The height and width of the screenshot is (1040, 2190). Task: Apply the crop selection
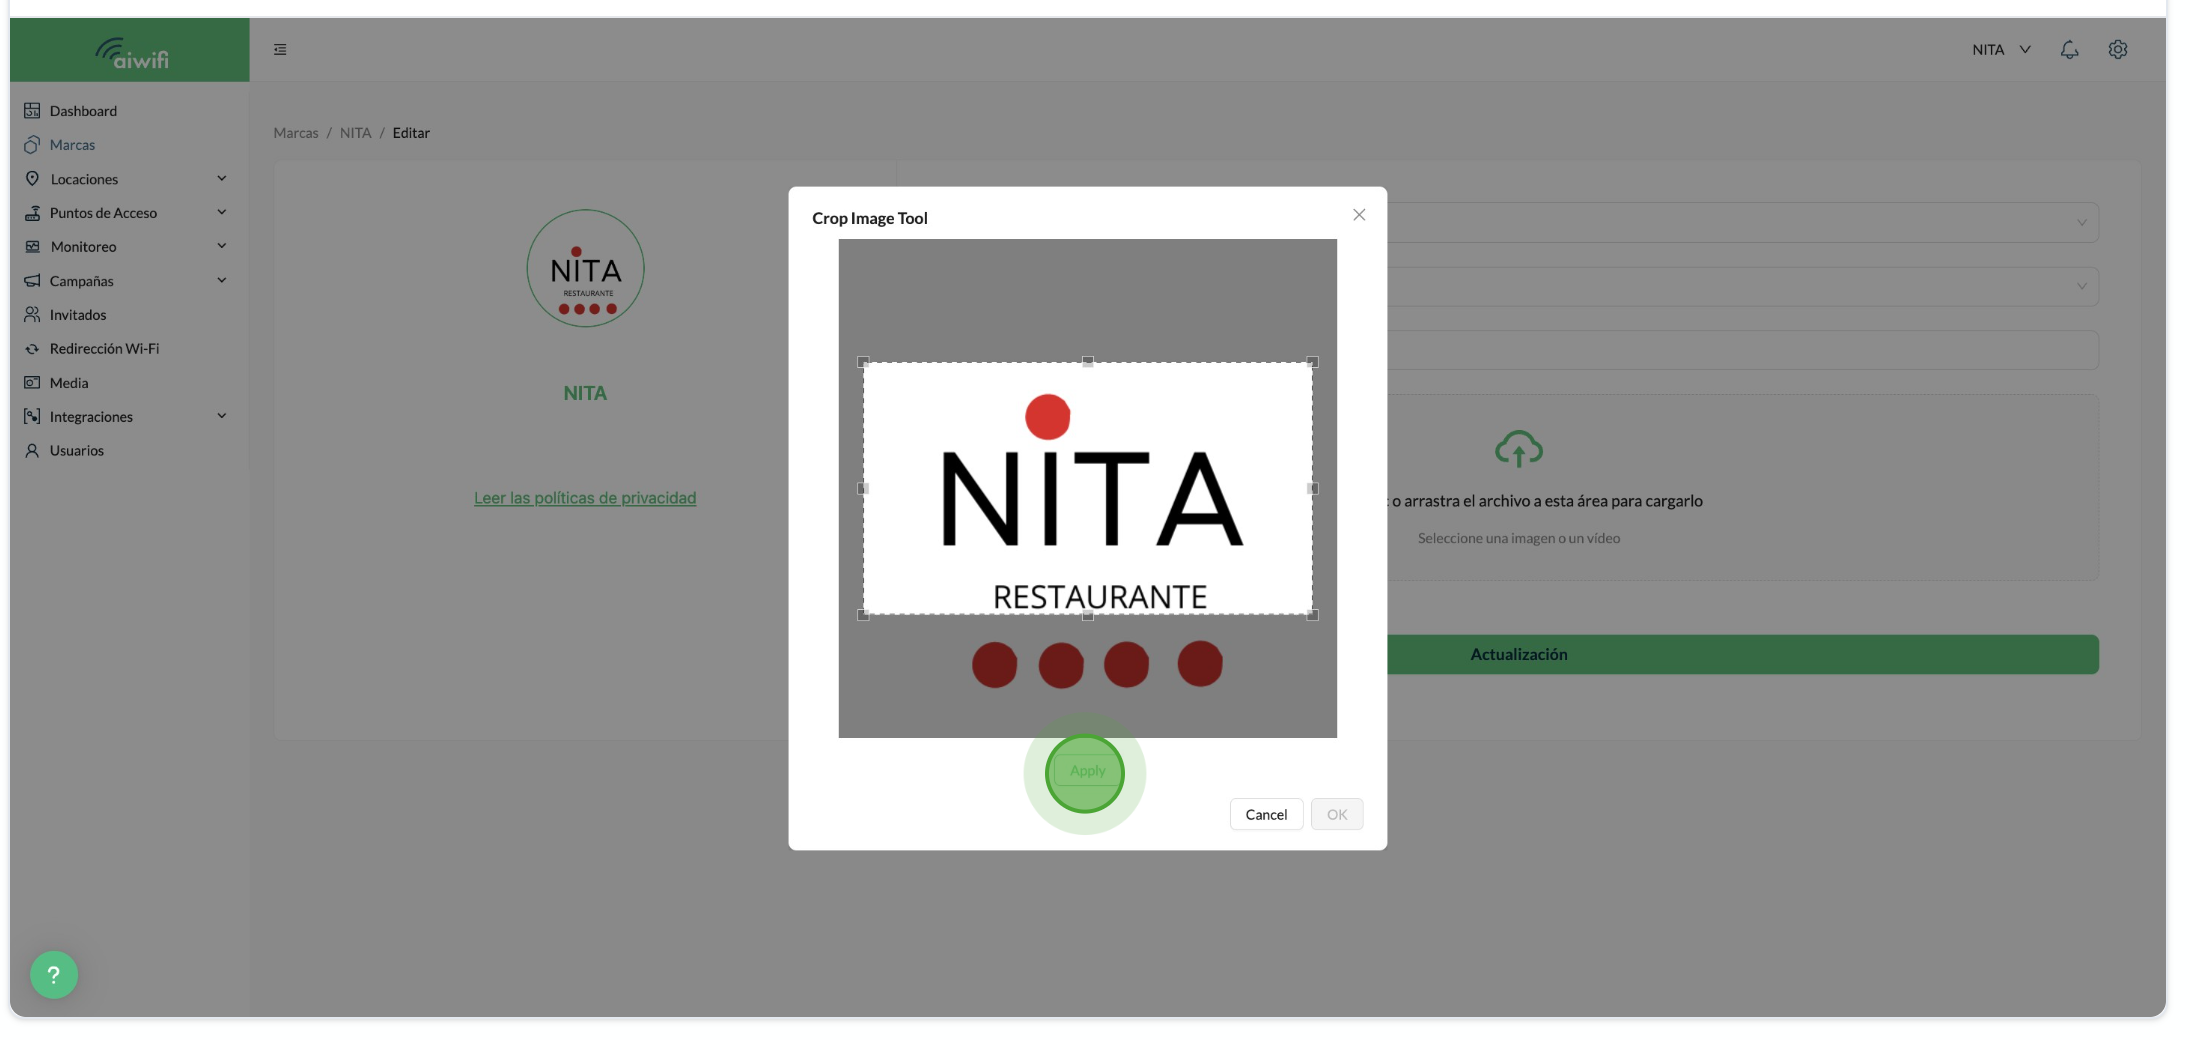point(1087,771)
